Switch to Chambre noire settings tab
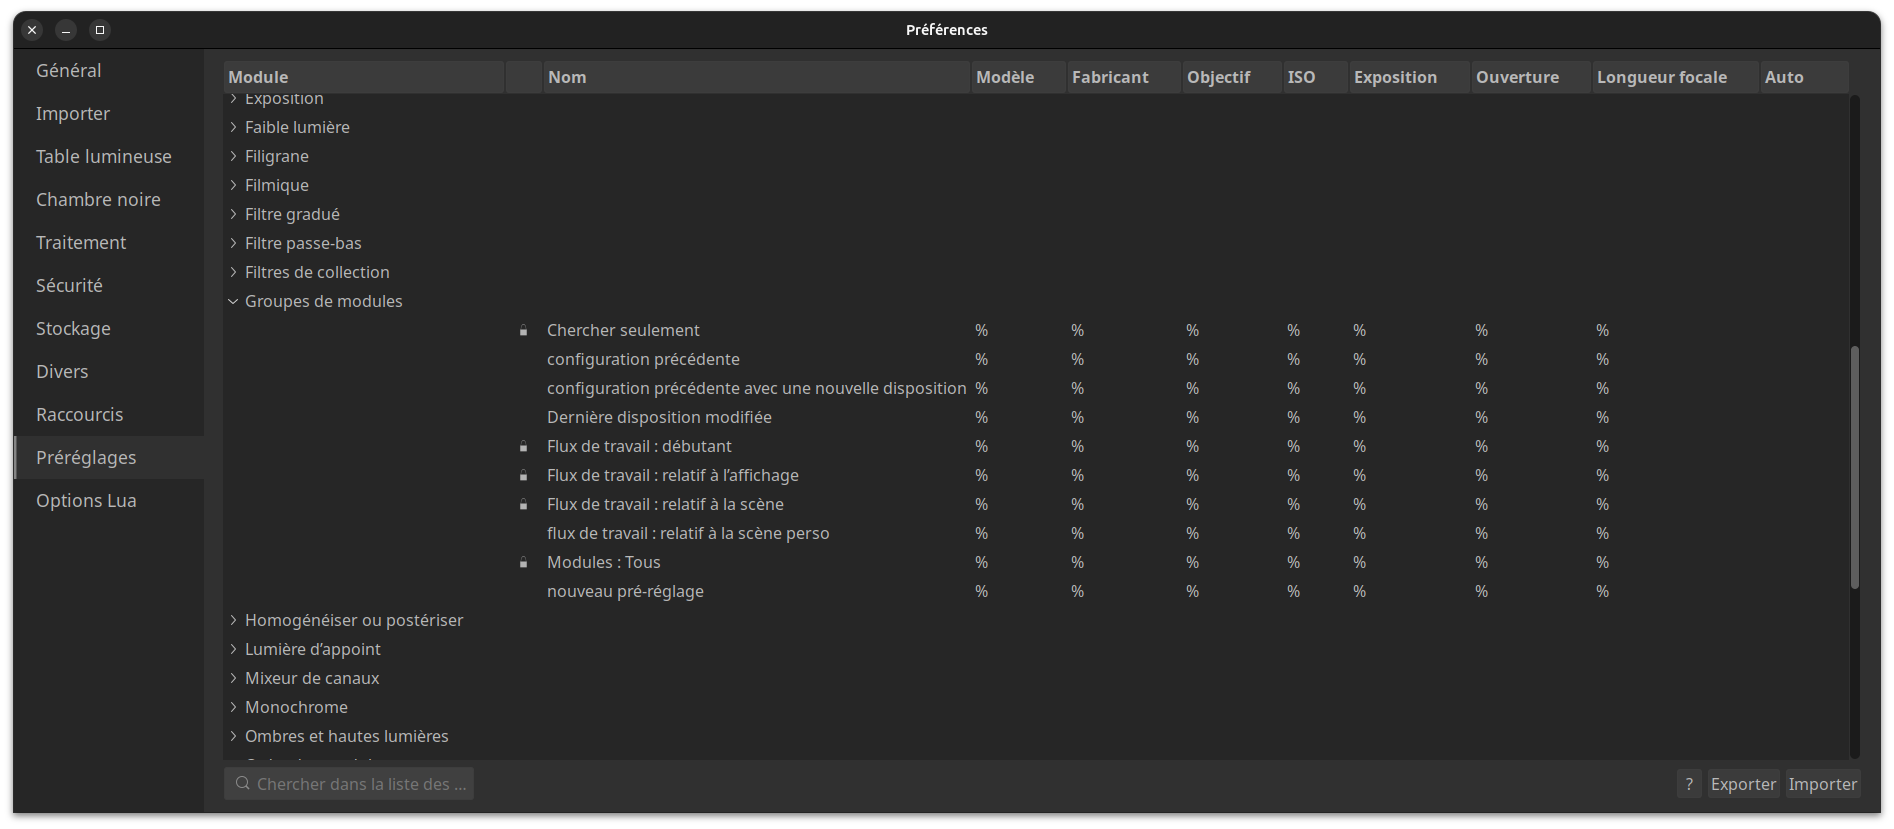Image resolution: width=1894 pixels, height=829 pixels. click(98, 199)
